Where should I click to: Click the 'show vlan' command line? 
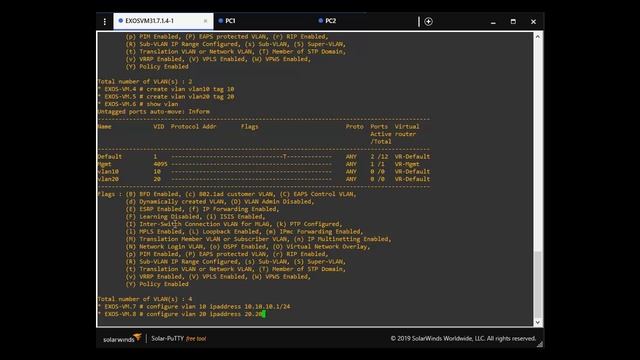138,104
